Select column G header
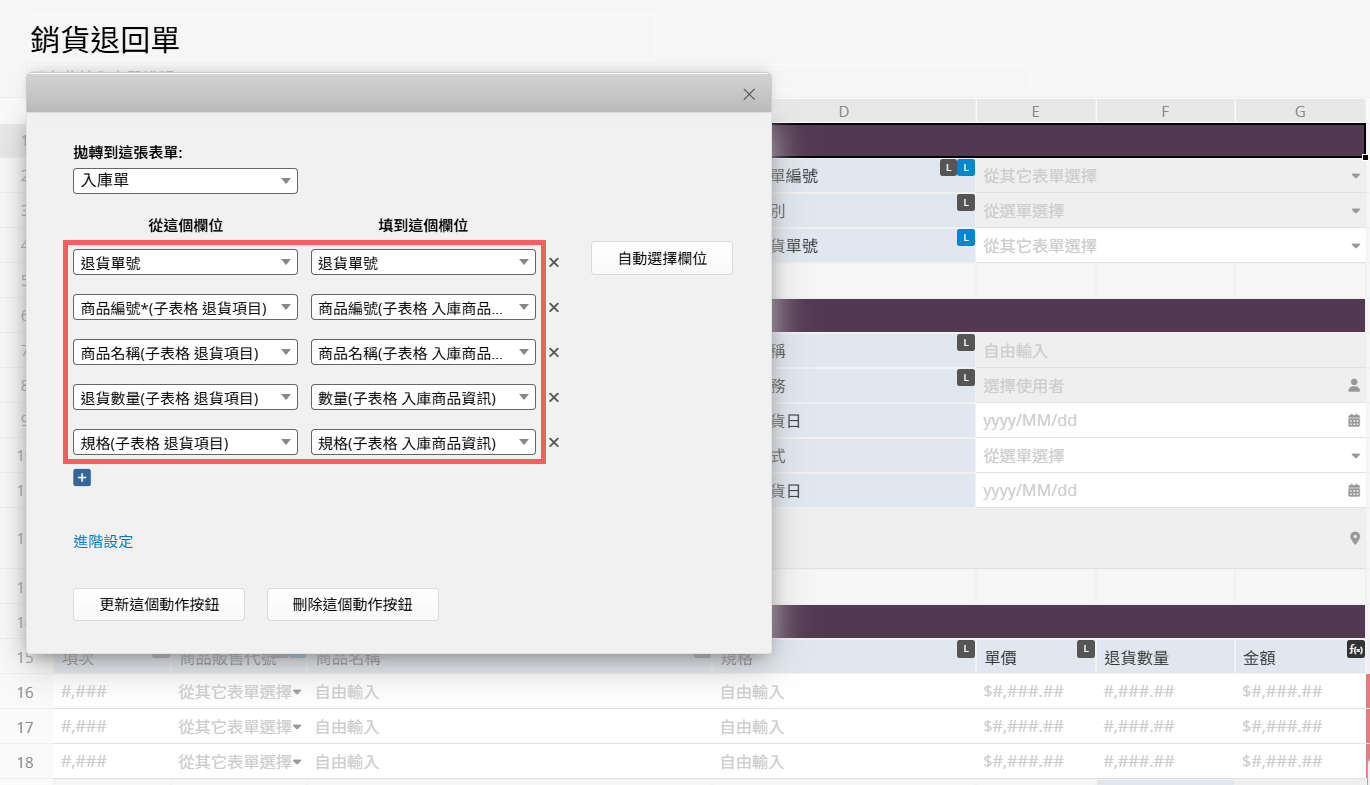Image resolution: width=1370 pixels, height=785 pixels. 1300,112
